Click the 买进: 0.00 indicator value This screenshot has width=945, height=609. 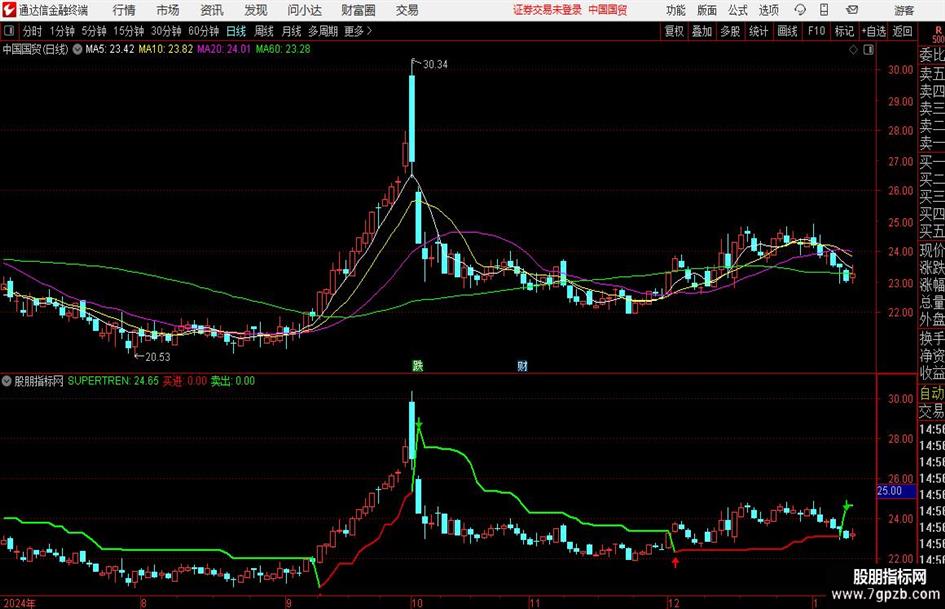tap(184, 381)
